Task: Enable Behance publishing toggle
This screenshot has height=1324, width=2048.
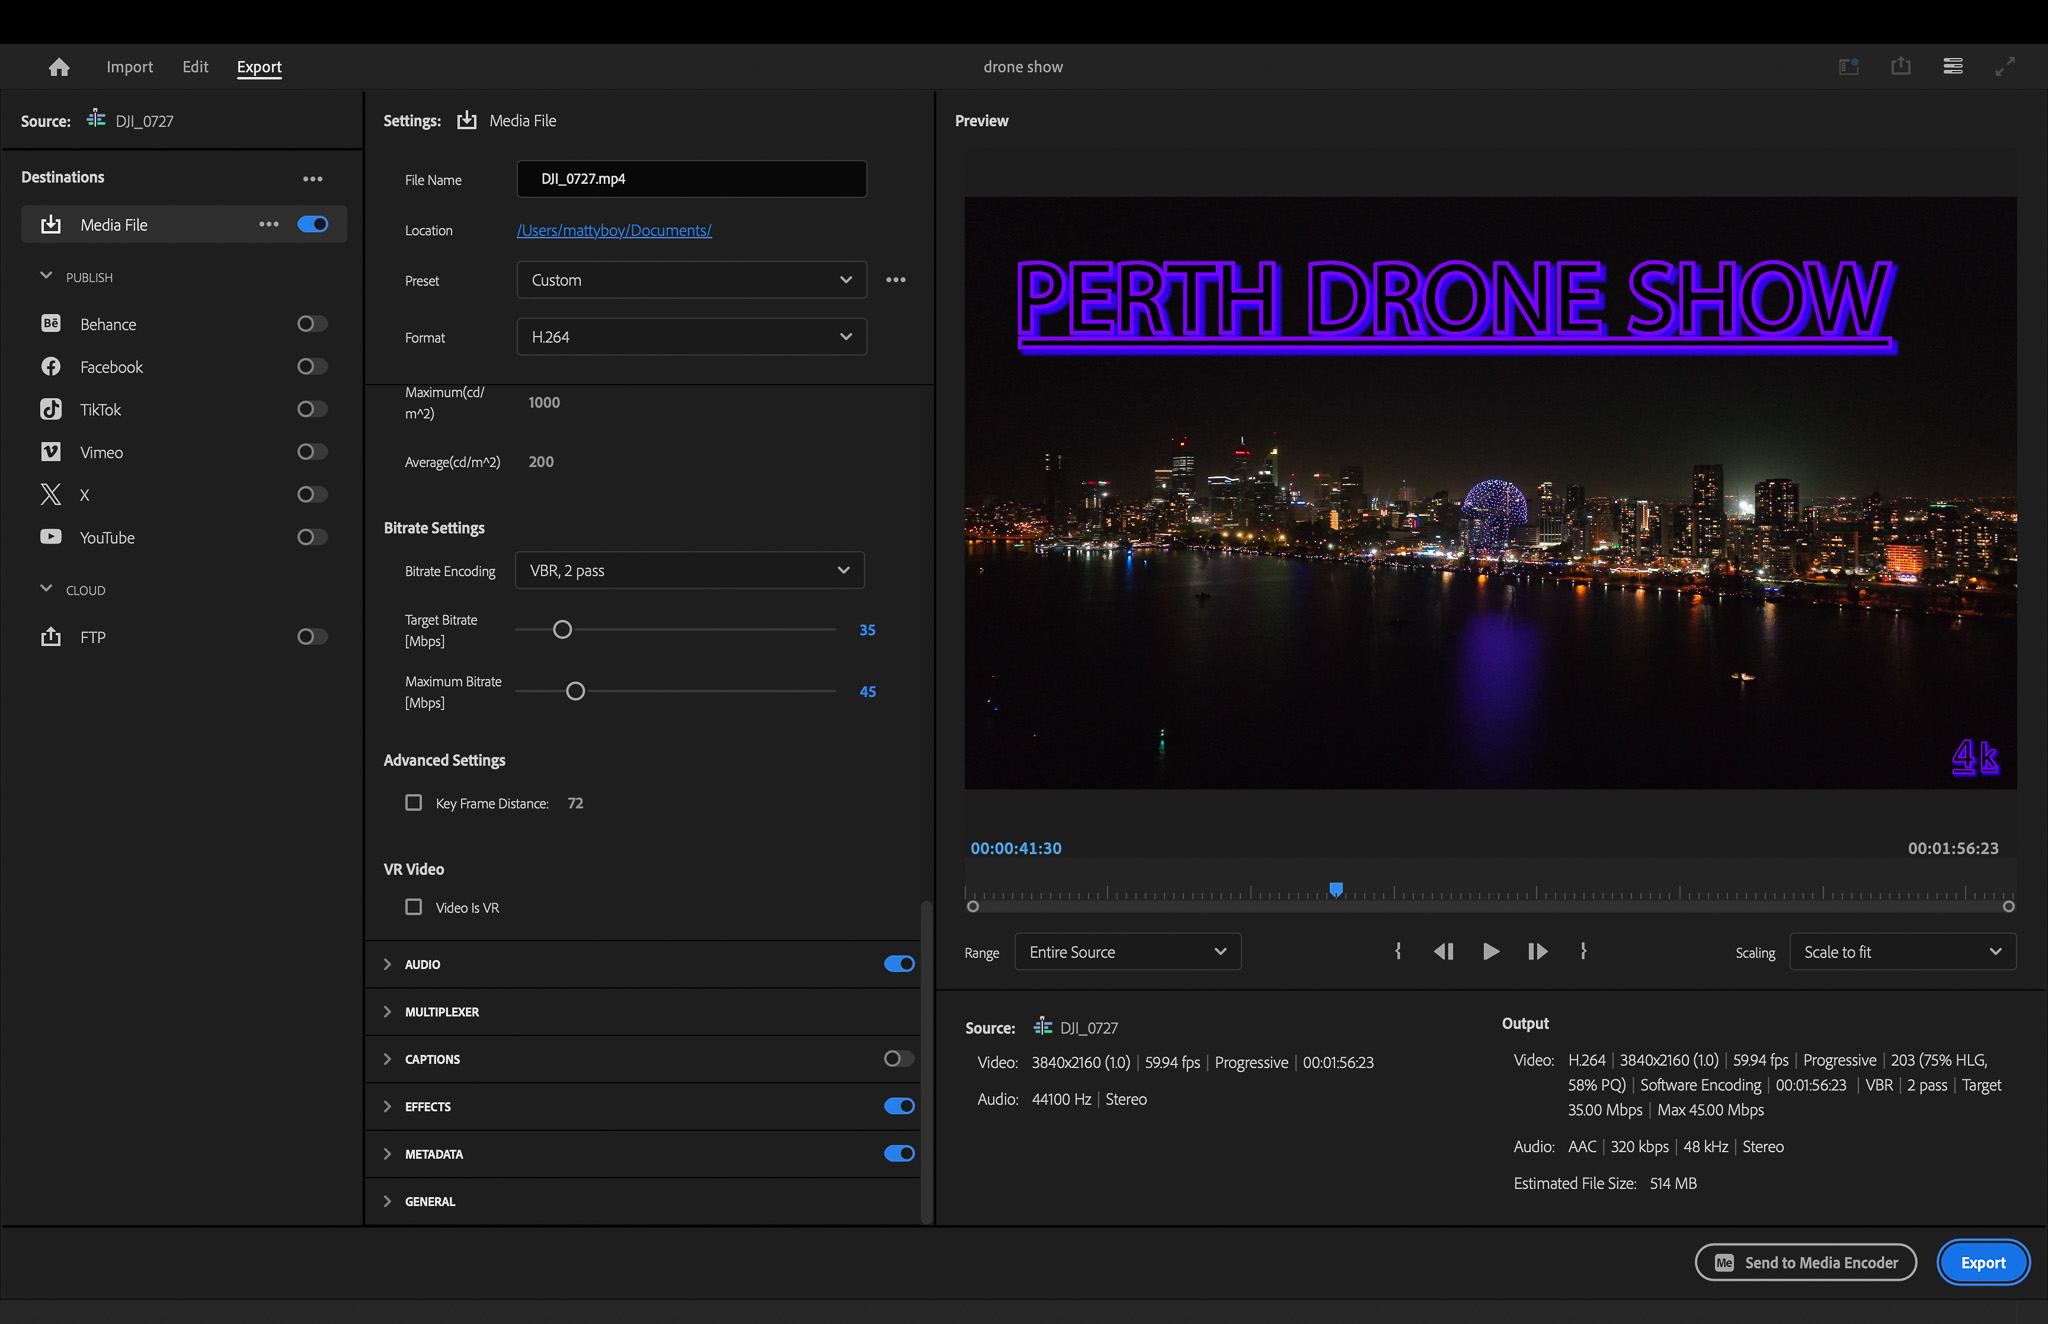Action: click(x=313, y=323)
